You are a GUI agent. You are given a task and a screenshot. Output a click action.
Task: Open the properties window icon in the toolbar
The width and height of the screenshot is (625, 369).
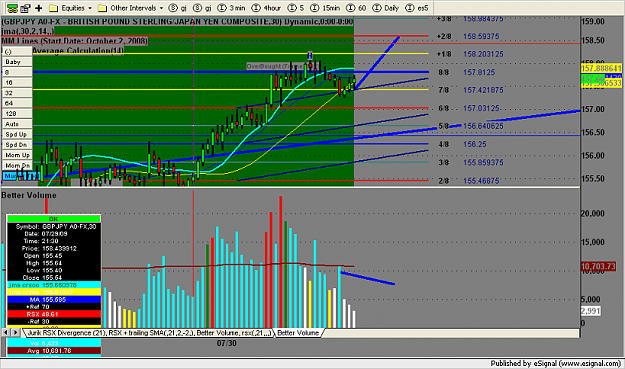26,8
